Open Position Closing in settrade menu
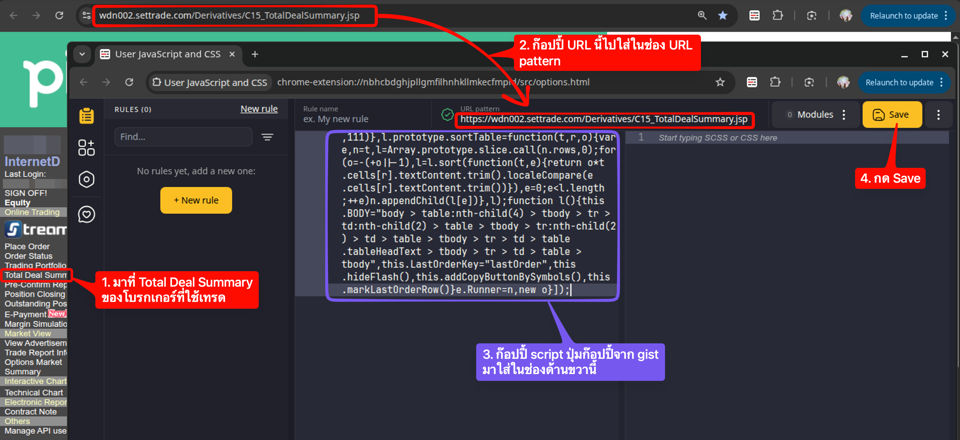Screen dimensions: 960x440 click(x=35, y=294)
